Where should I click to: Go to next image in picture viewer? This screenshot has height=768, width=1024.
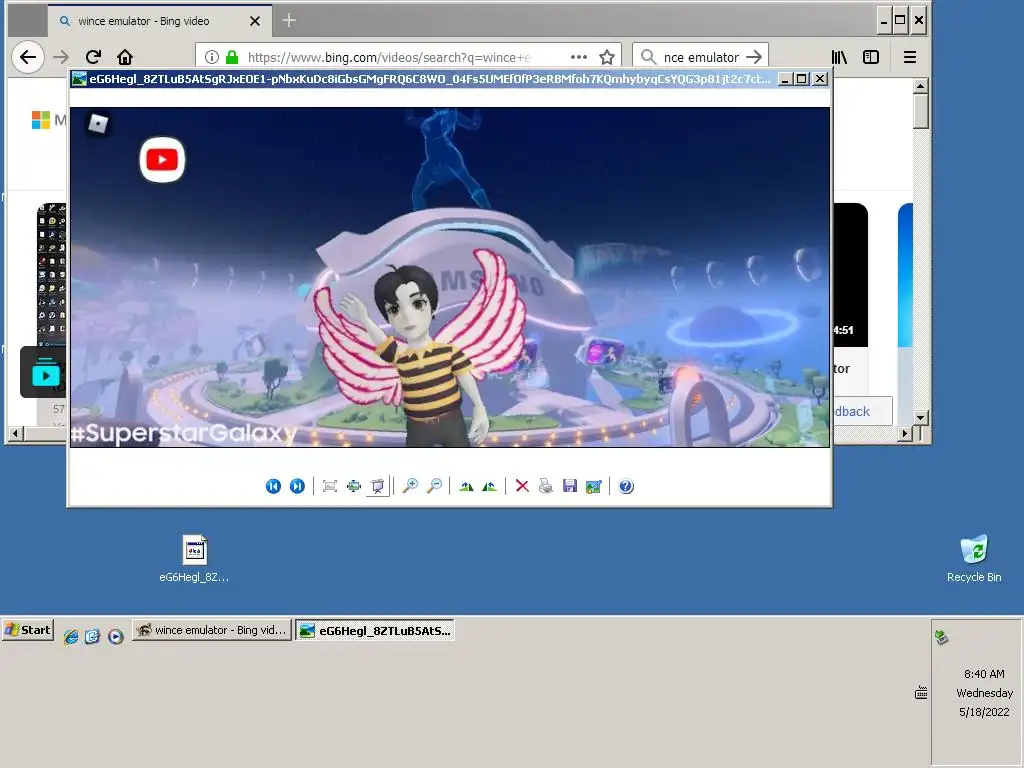coord(296,486)
